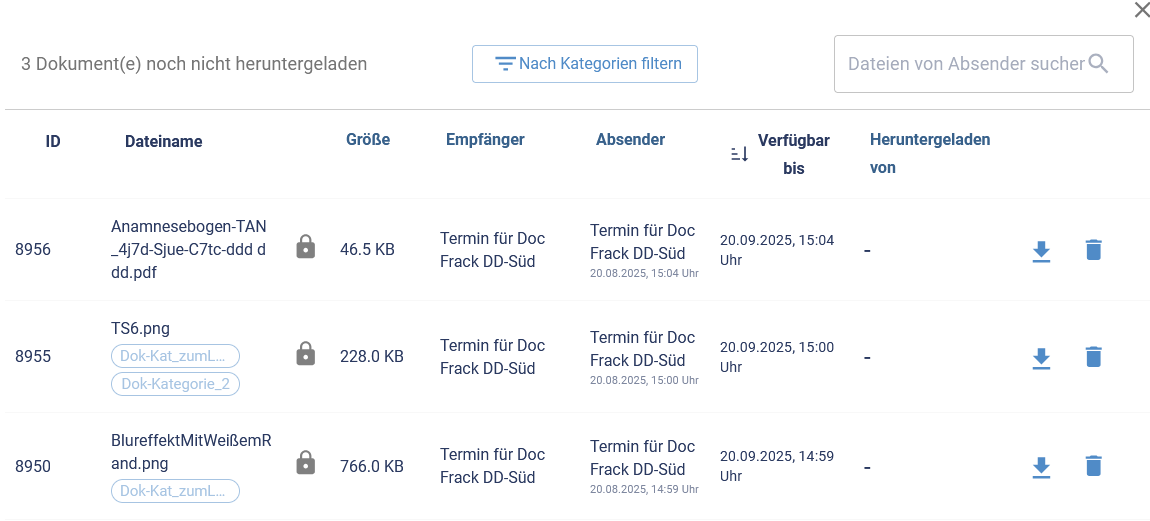Viewport: 1150px width, 521px height.
Task: Open the Nach Kategorien filtern filter
Action: coord(585,64)
